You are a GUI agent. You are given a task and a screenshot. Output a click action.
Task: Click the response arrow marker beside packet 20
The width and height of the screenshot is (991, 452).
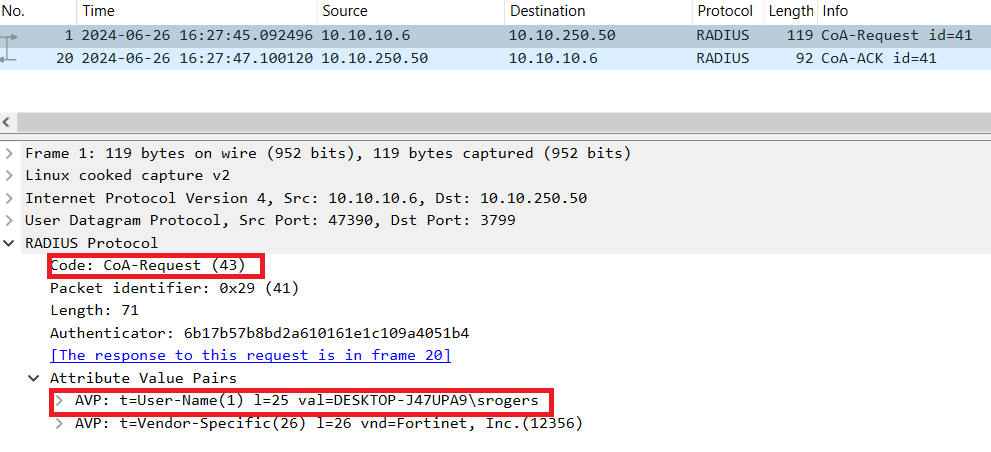click(11, 59)
